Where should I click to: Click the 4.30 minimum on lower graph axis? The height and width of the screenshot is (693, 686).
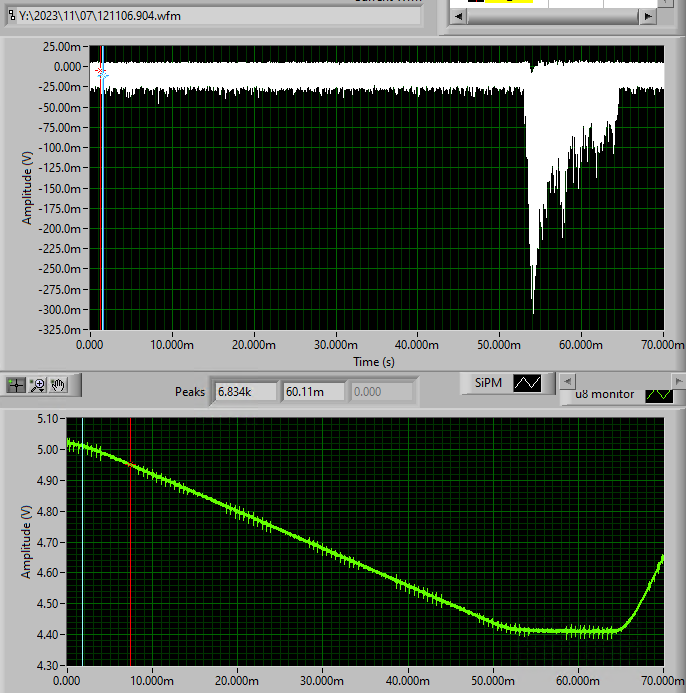(48, 665)
